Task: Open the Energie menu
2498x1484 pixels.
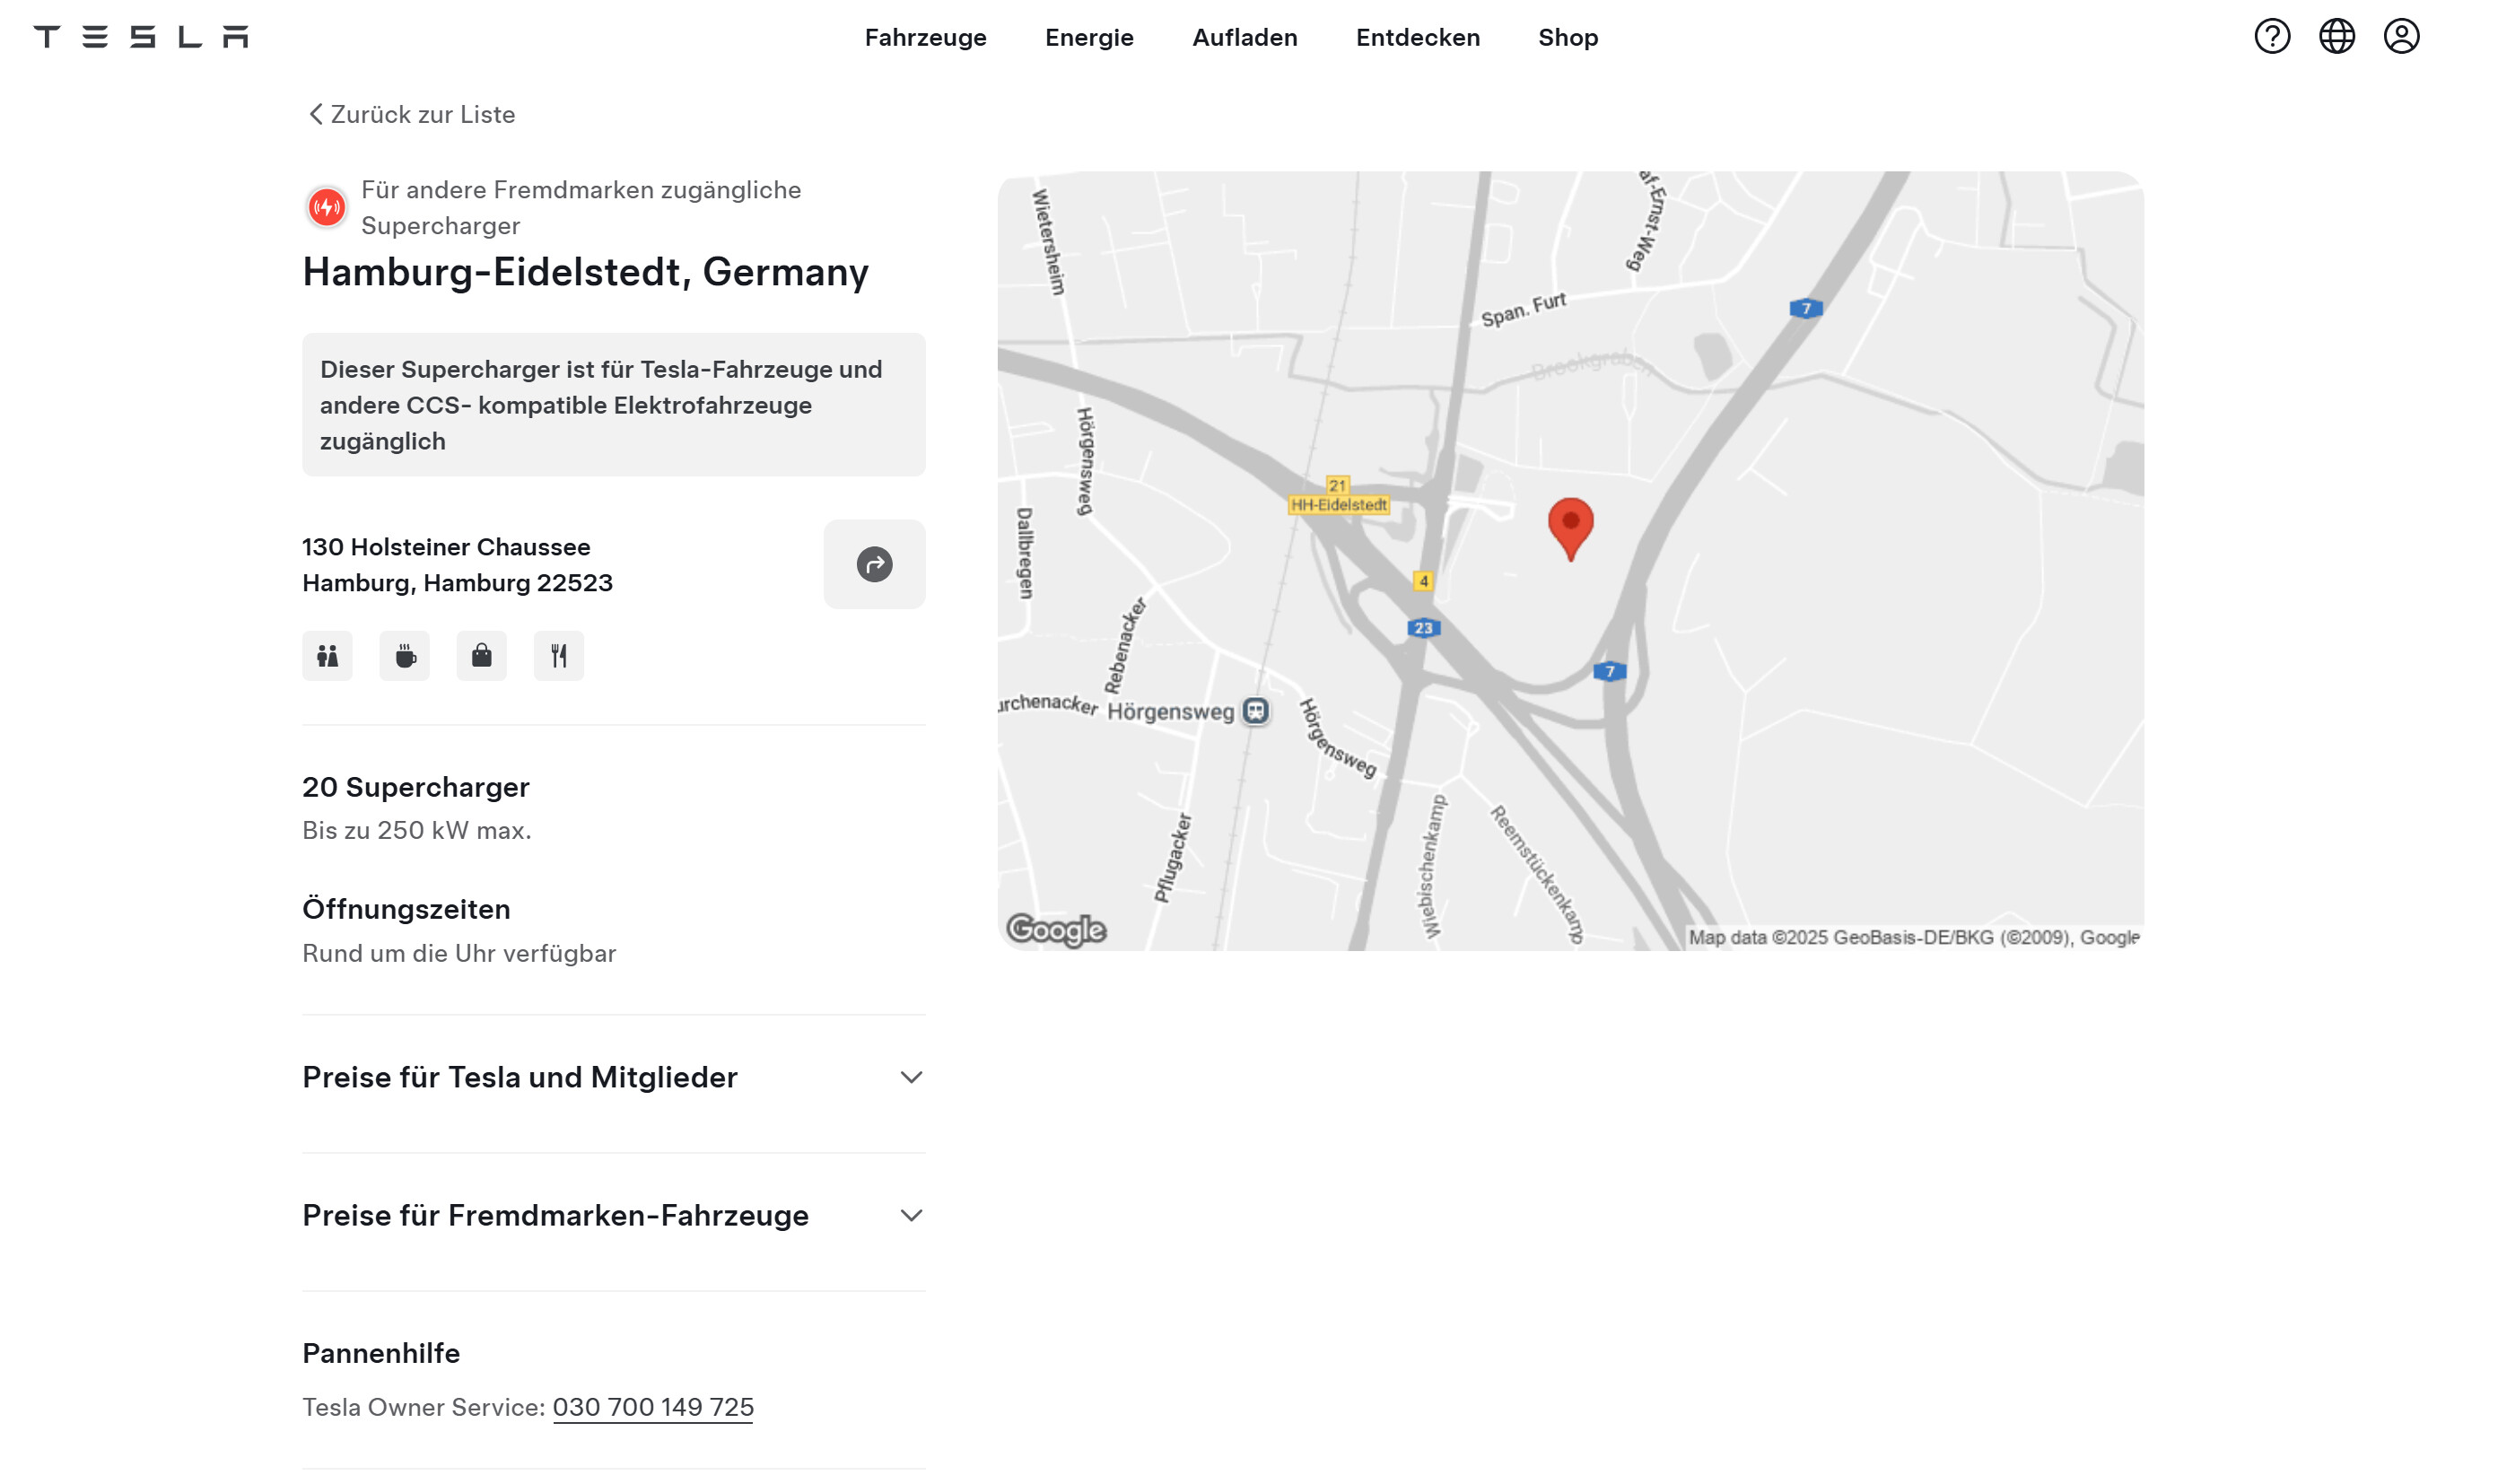Action: tap(1089, 38)
